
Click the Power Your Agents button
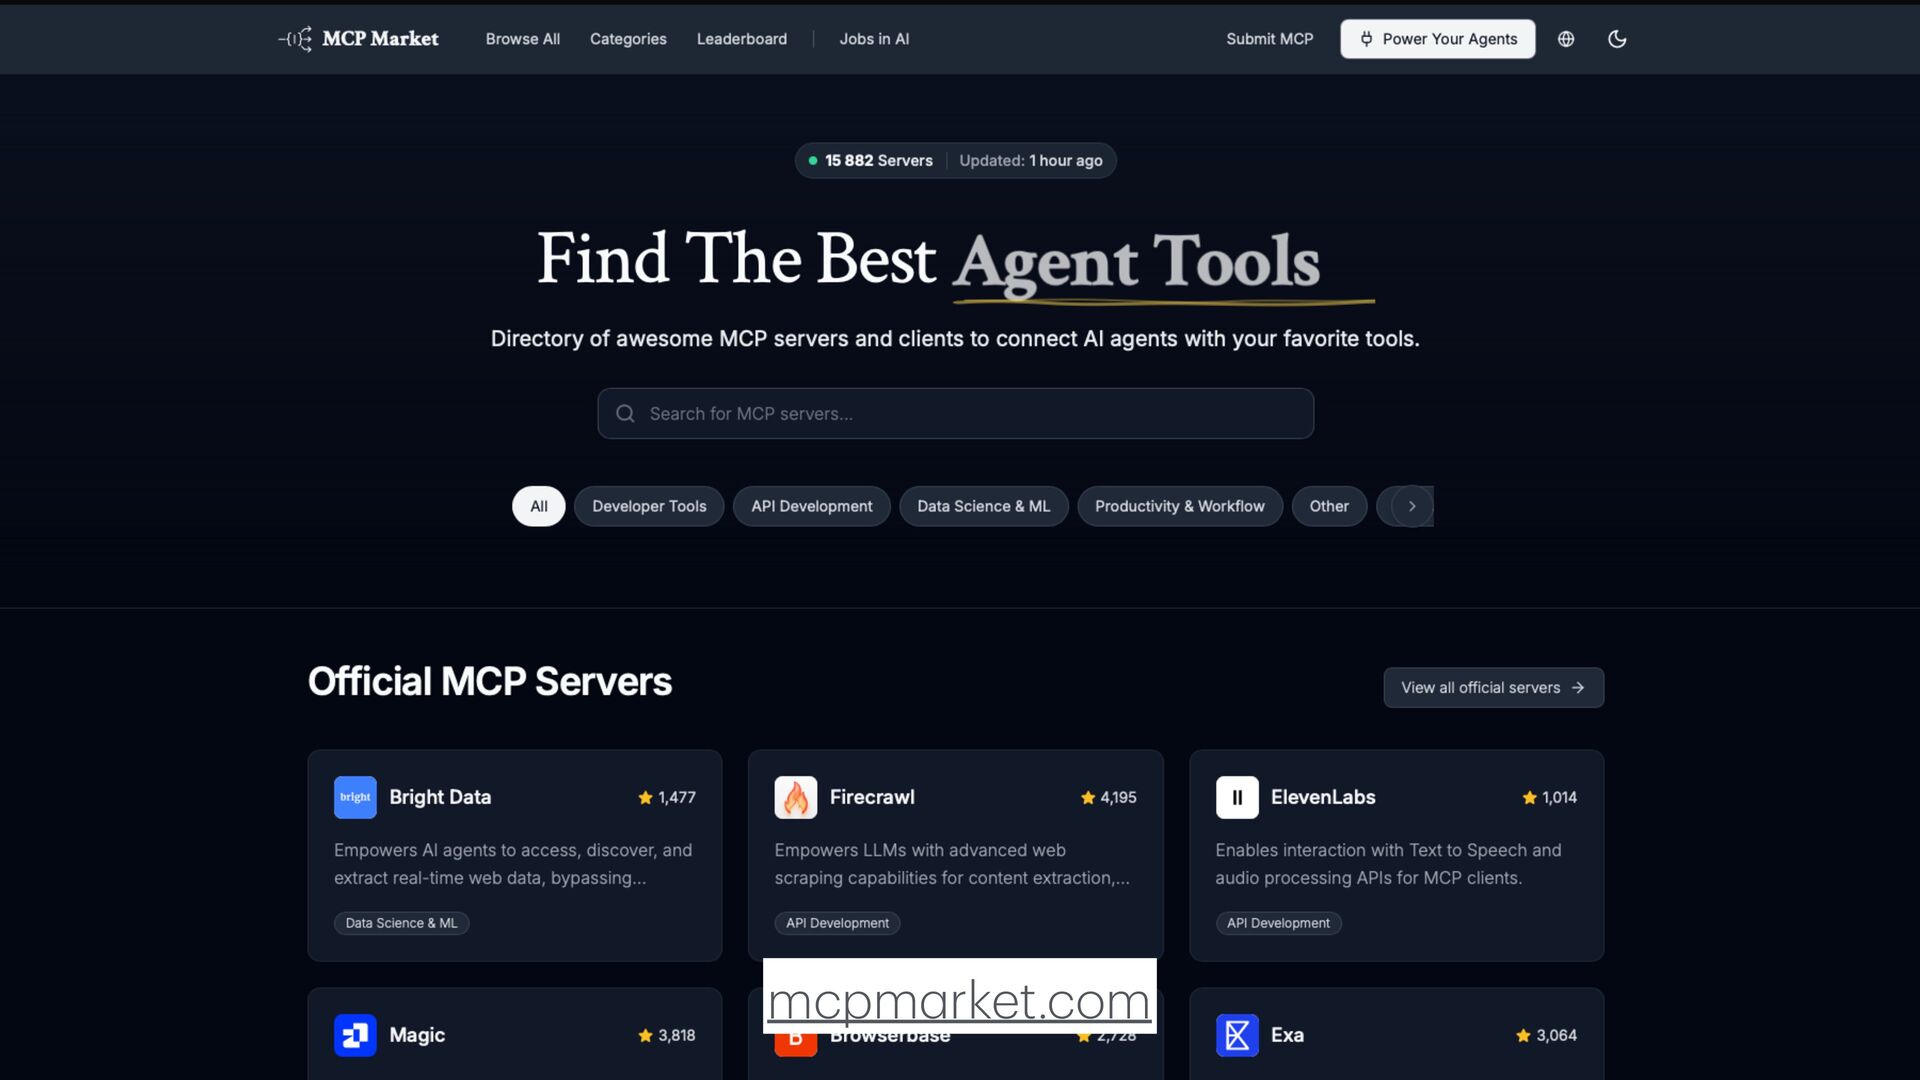pos(1437,39)
